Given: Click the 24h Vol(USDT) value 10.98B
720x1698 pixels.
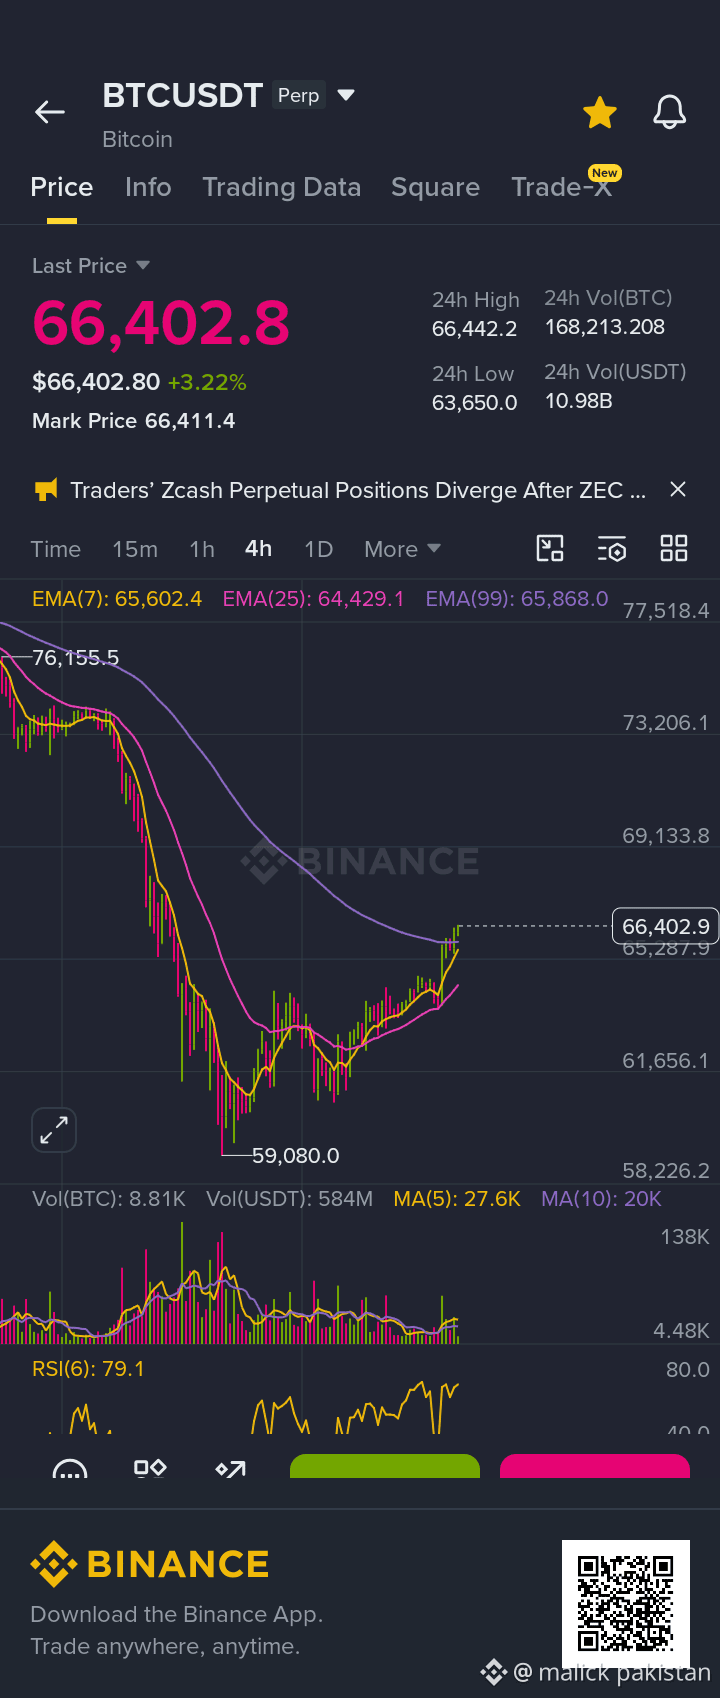Looking at the screenshot, I should tap(578, 401).
